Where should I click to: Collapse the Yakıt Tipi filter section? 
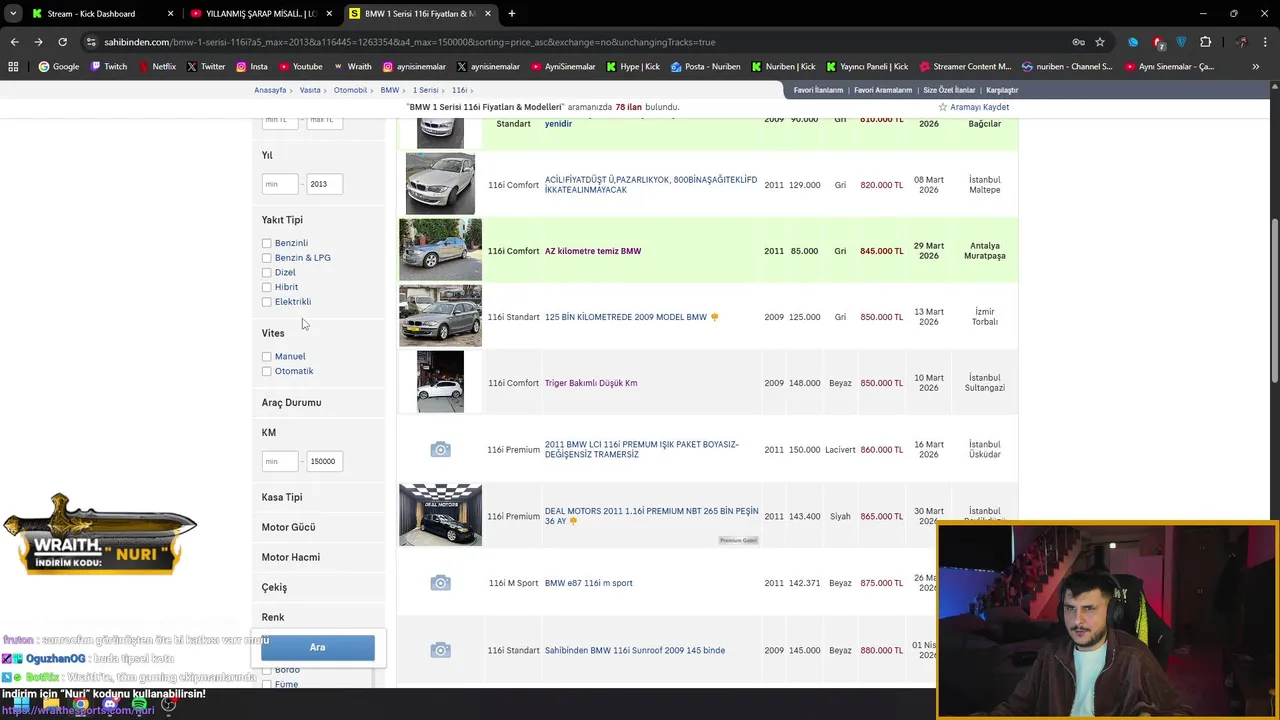pyautogui.click(x=282, y=220)
